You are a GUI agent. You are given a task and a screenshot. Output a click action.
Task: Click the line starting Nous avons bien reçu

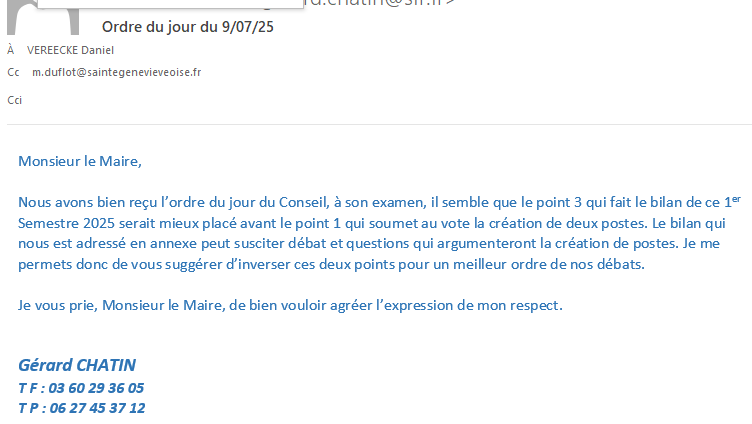(x=379, y=202)
